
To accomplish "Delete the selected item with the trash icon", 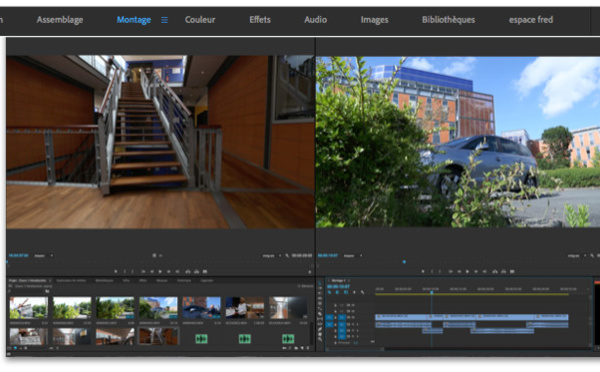I will tap(308, 348).
